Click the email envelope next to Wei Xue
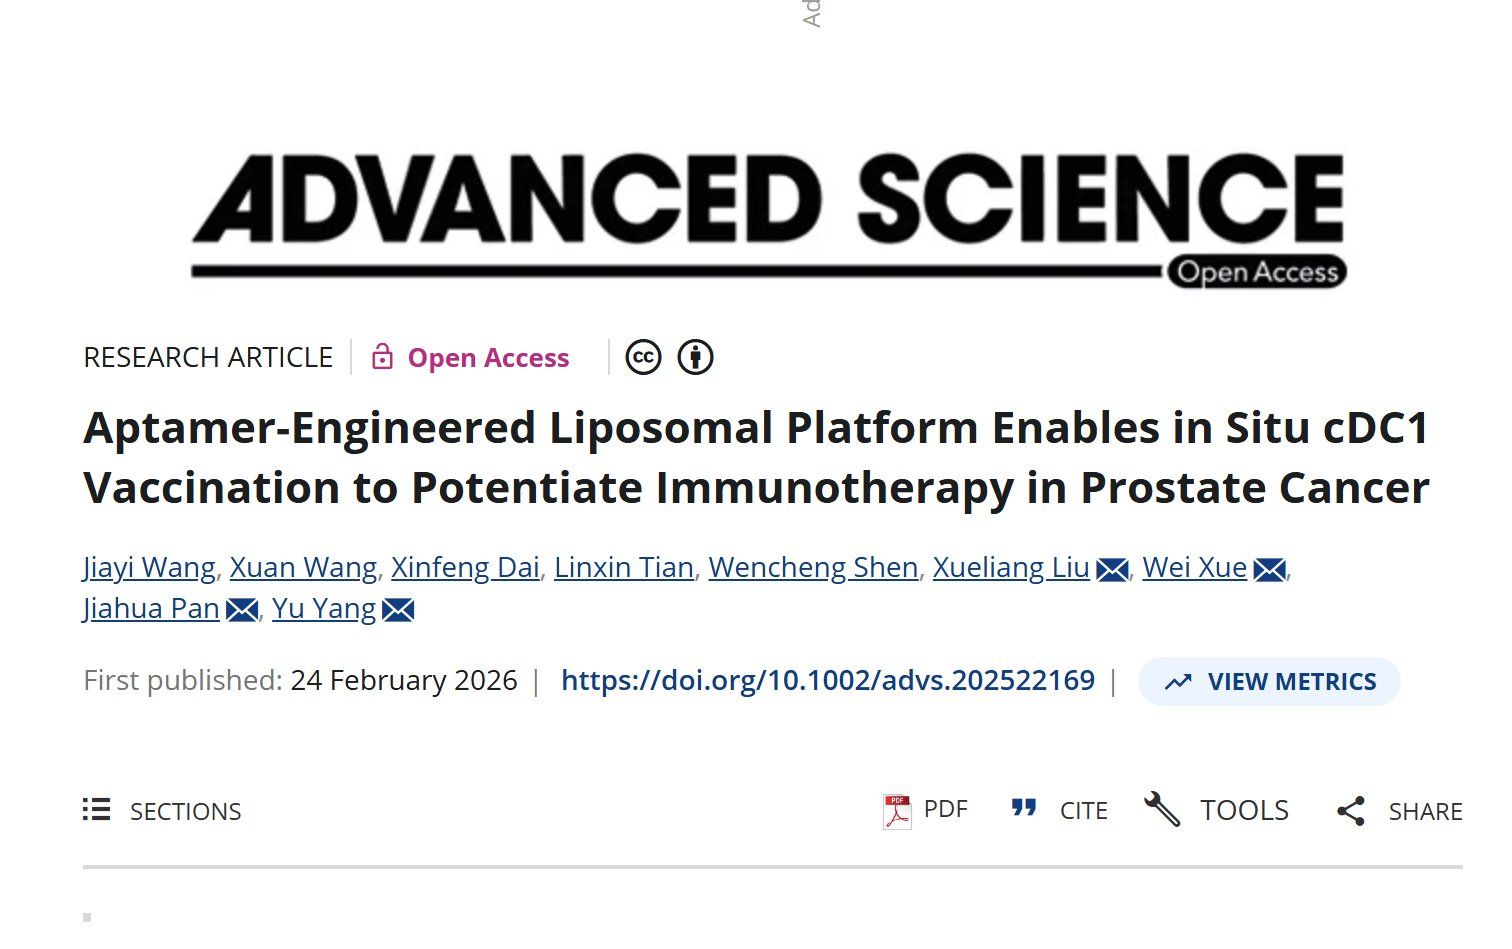The image size is (1512, 949). (x=1269, y=569)
